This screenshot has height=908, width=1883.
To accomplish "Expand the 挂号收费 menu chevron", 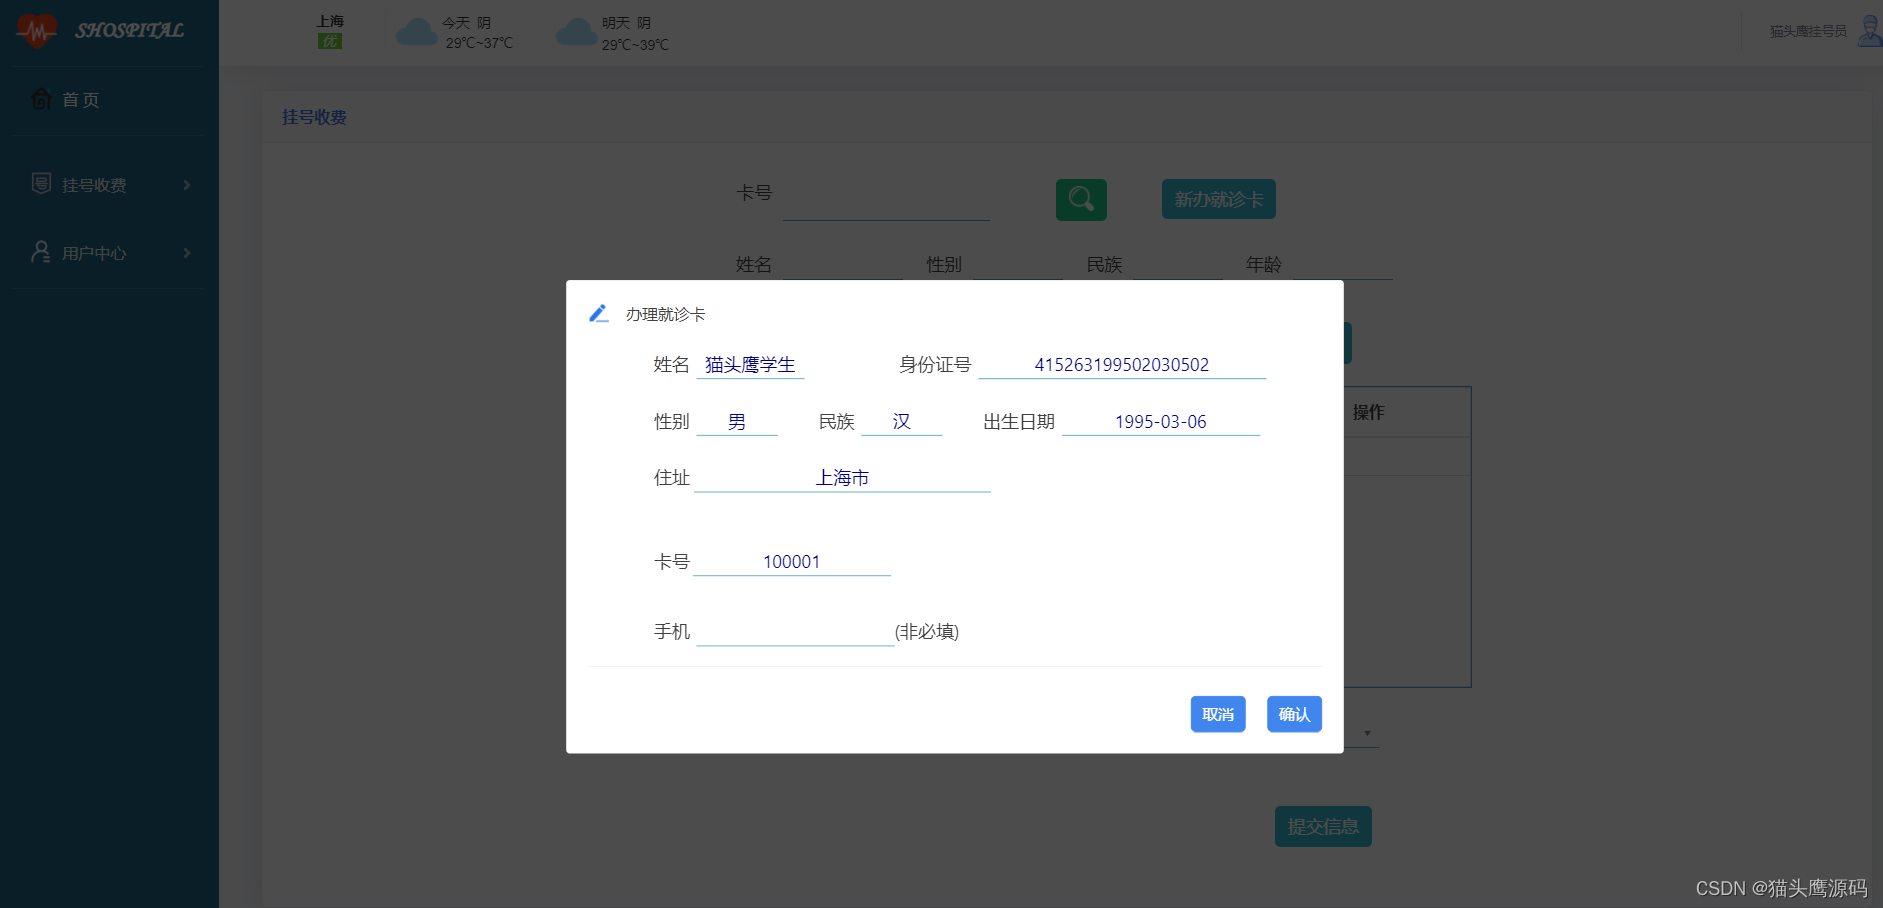I will coord(187,185).
